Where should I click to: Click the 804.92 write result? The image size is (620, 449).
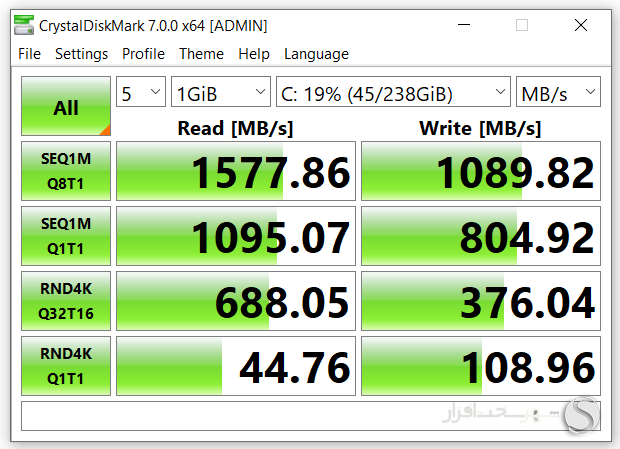click(x=481, y=236)
